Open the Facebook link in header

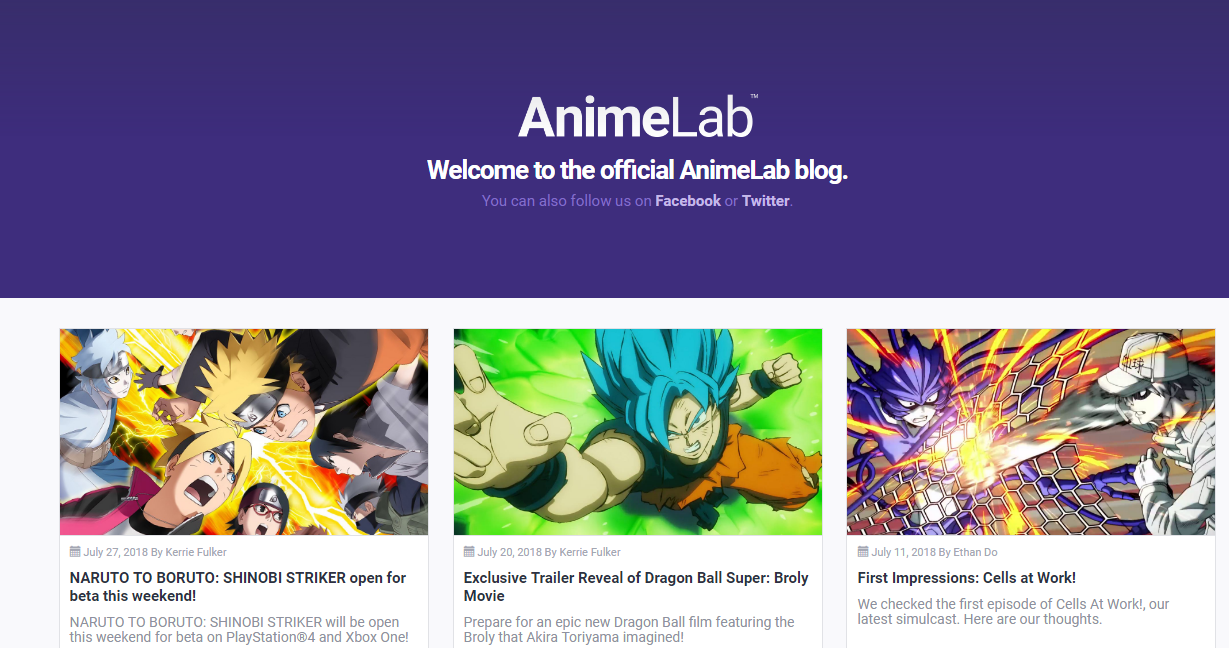point(688,201)
